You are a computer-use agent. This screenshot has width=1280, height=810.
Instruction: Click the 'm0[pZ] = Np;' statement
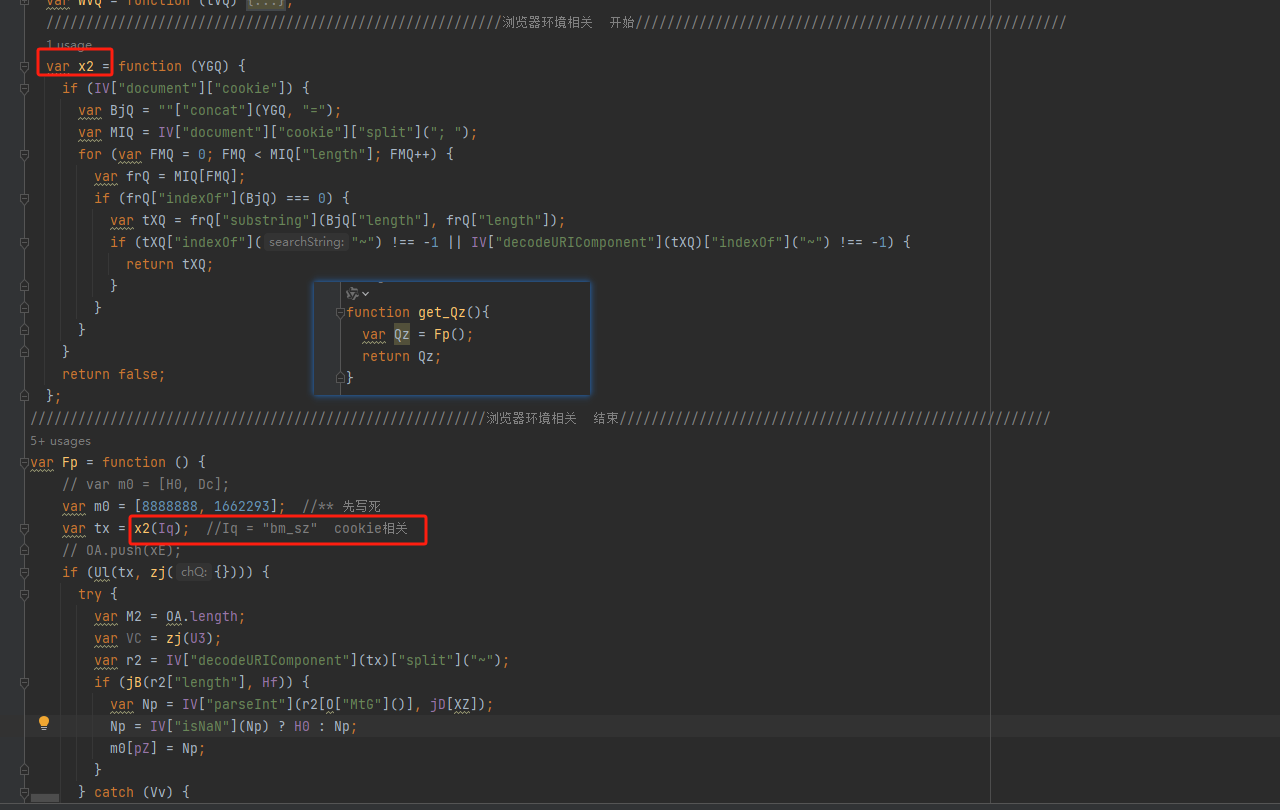(x=158, y=748)
